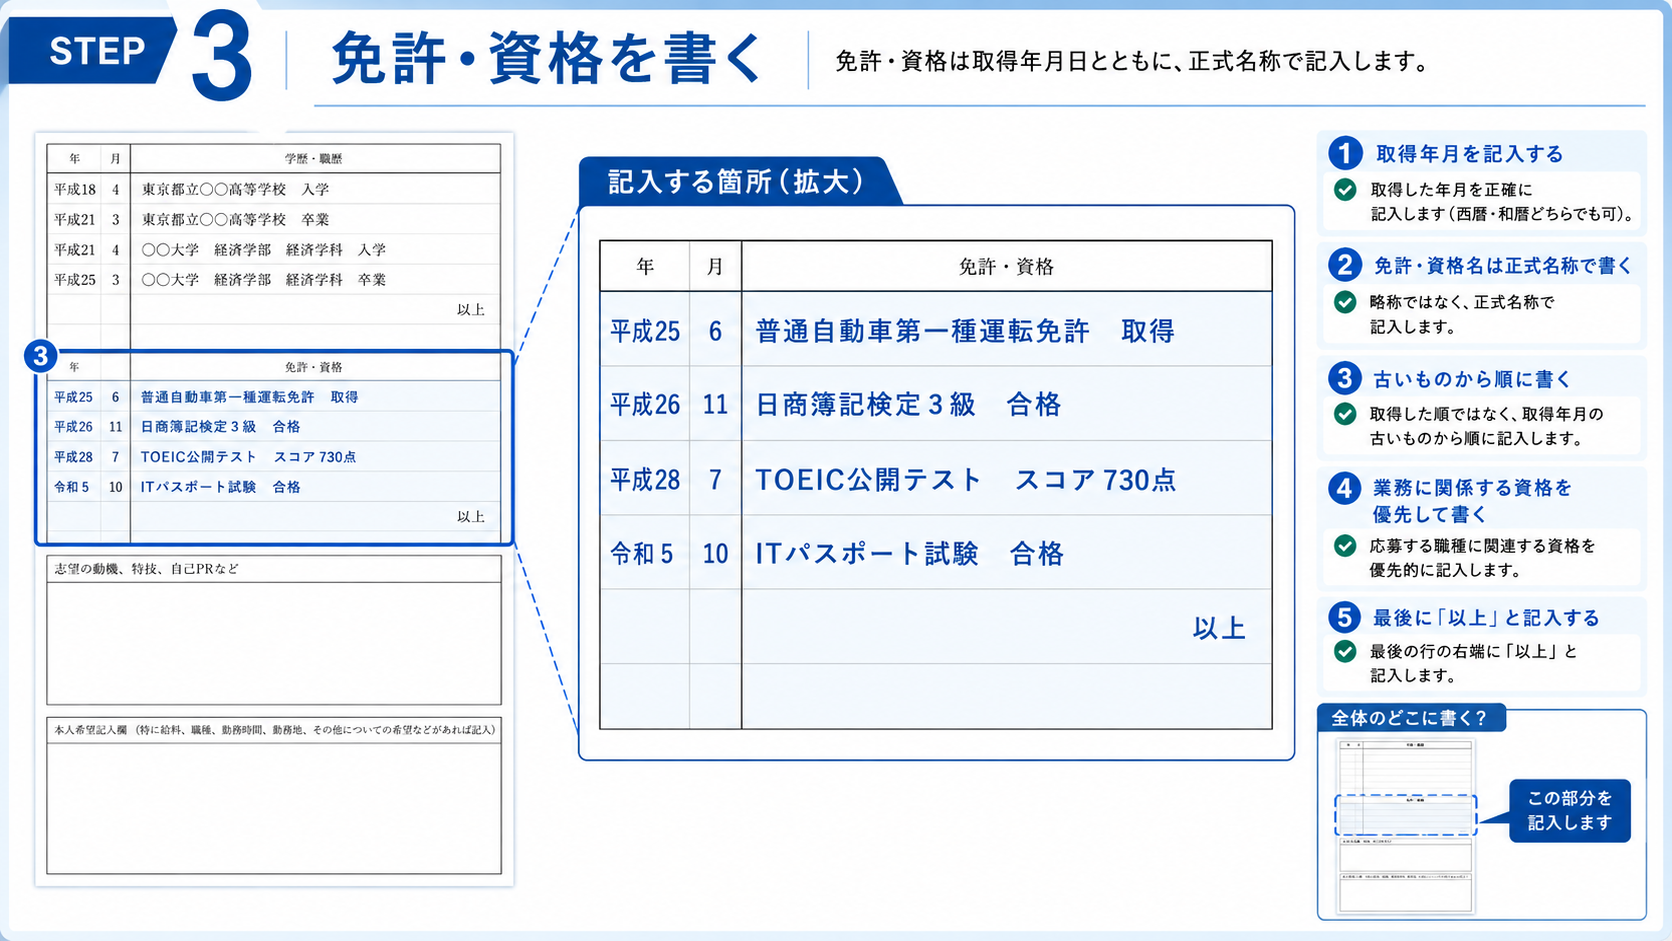
Task: Click the green check beside 略称ではなく、正式名称で
Action: (1346, 302)
